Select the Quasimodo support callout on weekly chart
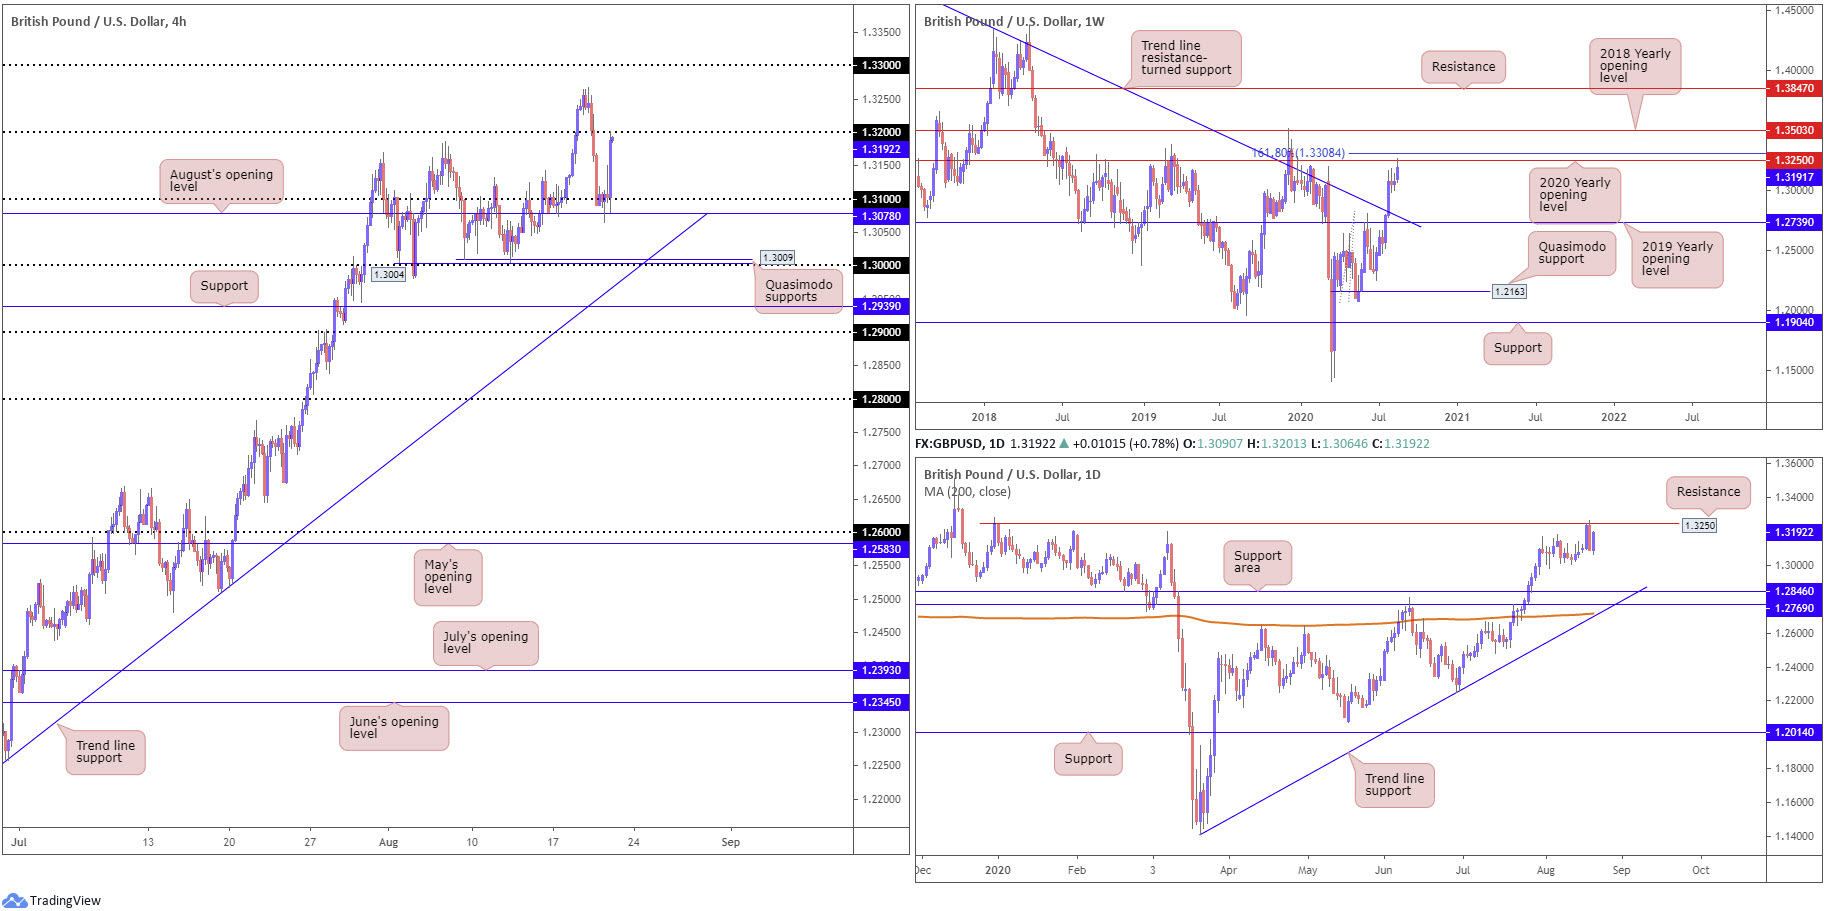 click(1572, 253)
